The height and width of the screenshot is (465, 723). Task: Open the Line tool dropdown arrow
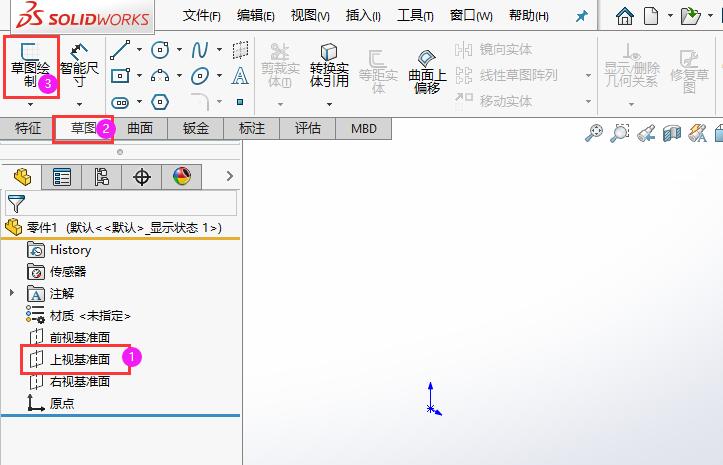(x=139, y=49)
